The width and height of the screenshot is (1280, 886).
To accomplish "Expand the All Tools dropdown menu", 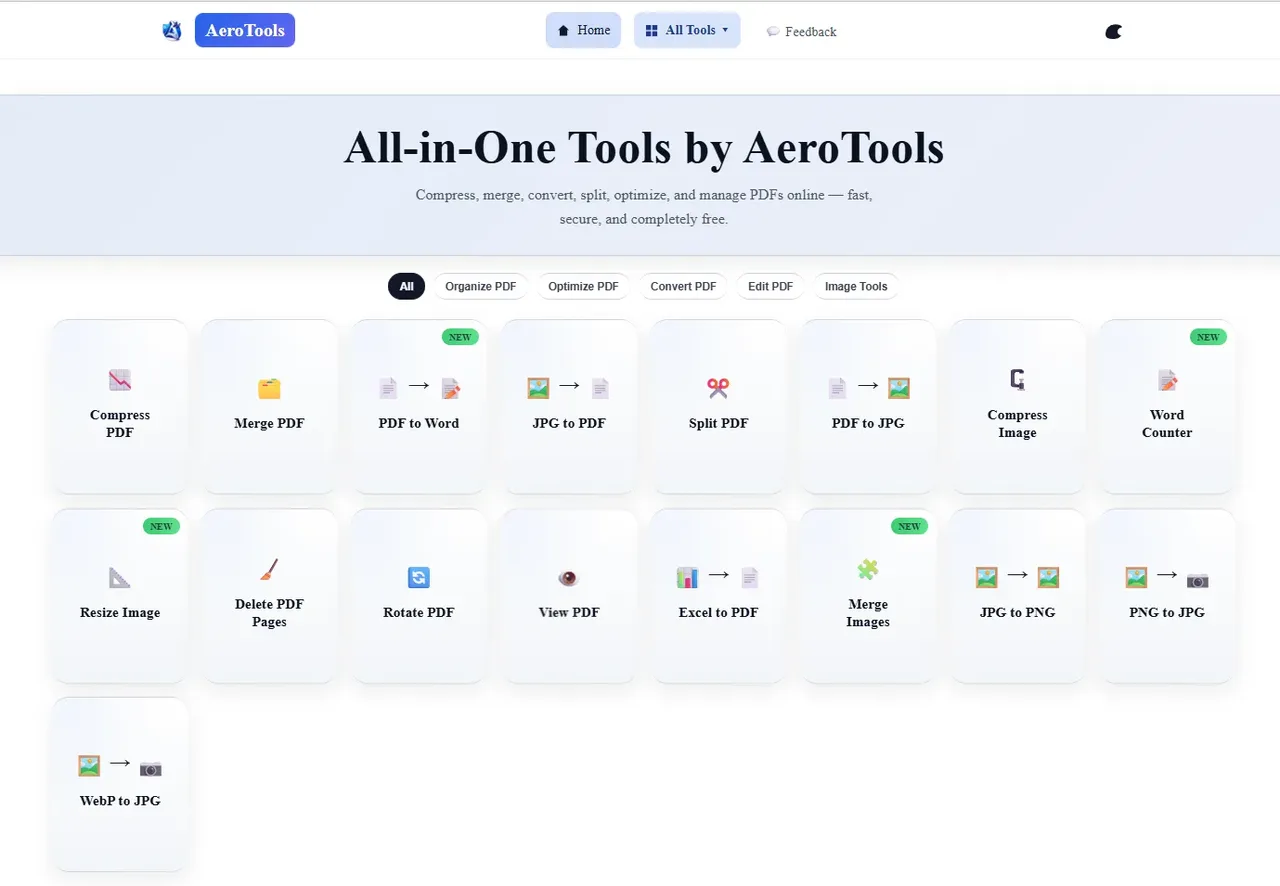I will (687, 30).
